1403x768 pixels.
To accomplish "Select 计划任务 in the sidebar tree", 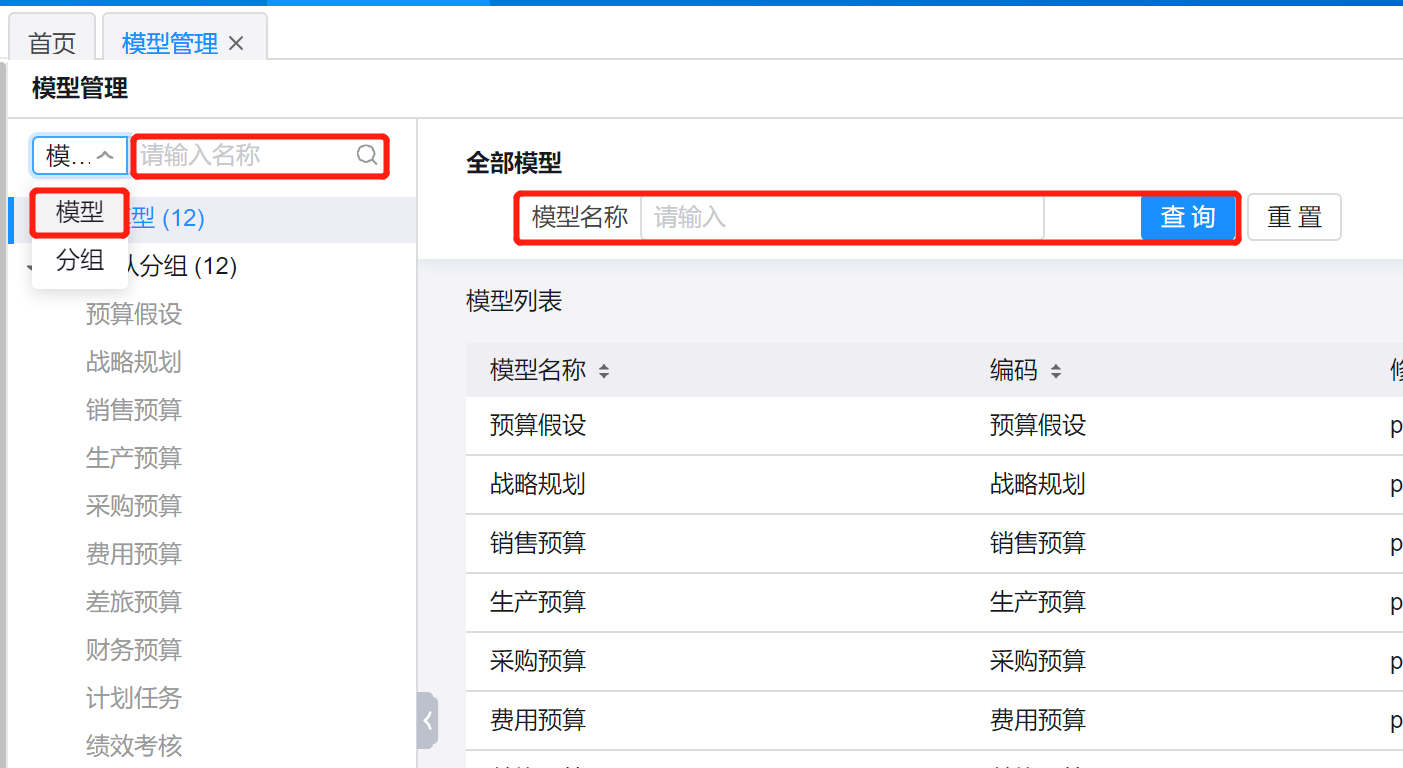I will pos(134,698).
